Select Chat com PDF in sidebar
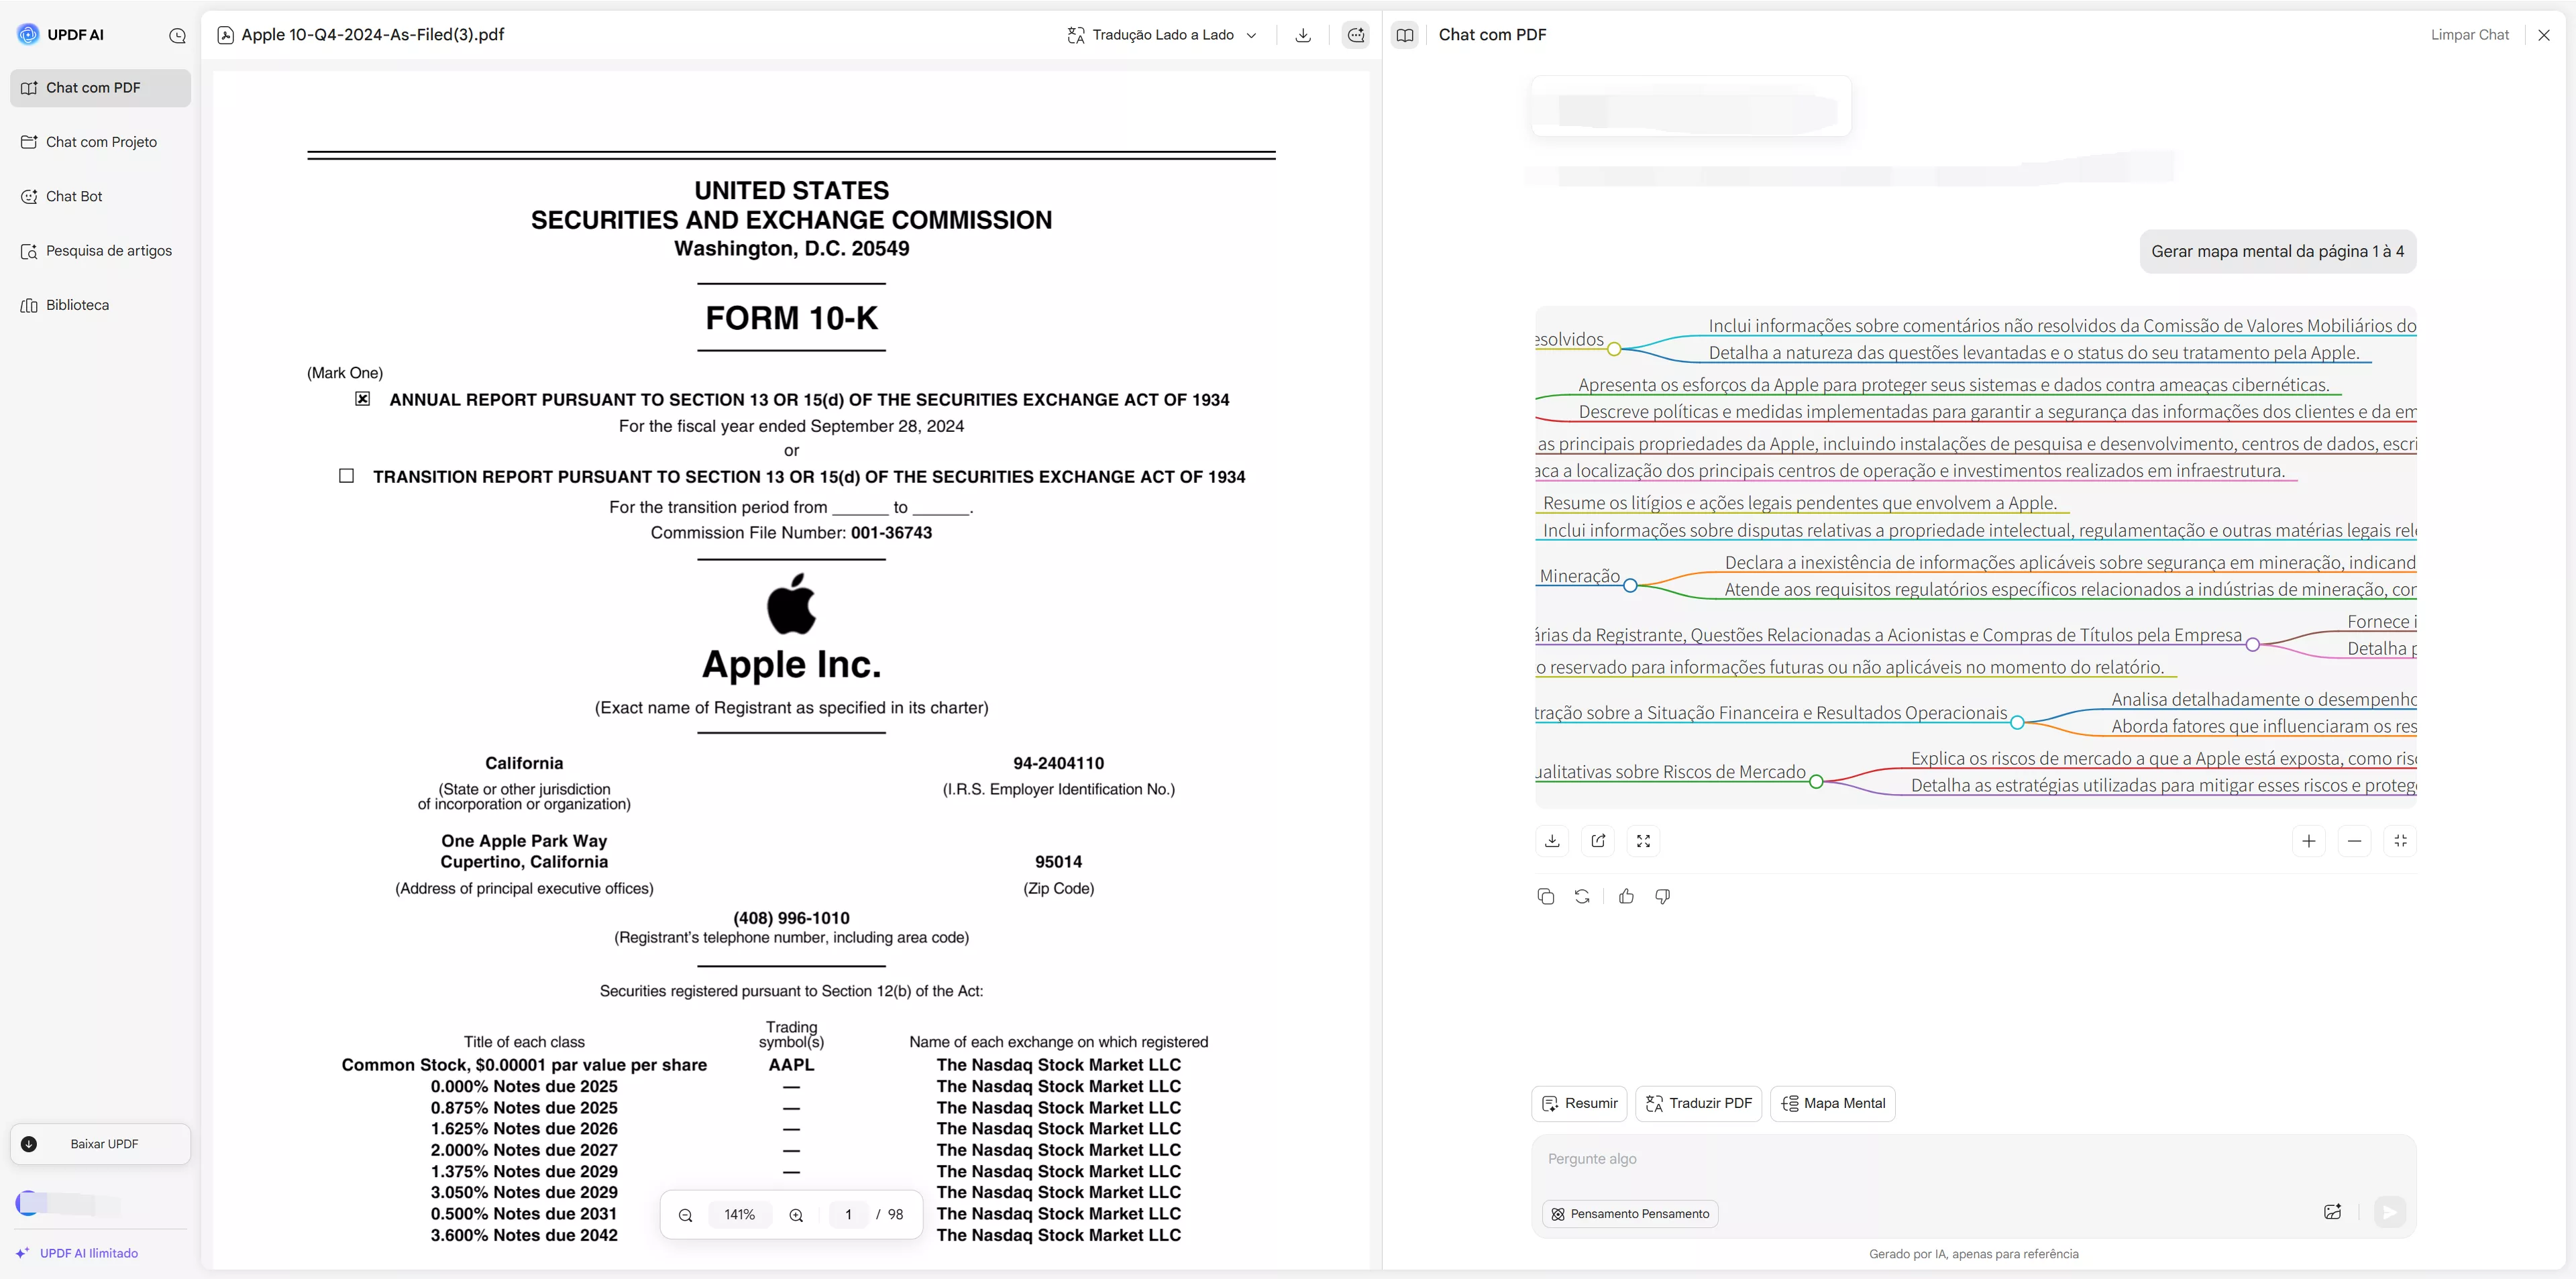The width and height of the screenshot is (2576, 1279). coord(100,88)
